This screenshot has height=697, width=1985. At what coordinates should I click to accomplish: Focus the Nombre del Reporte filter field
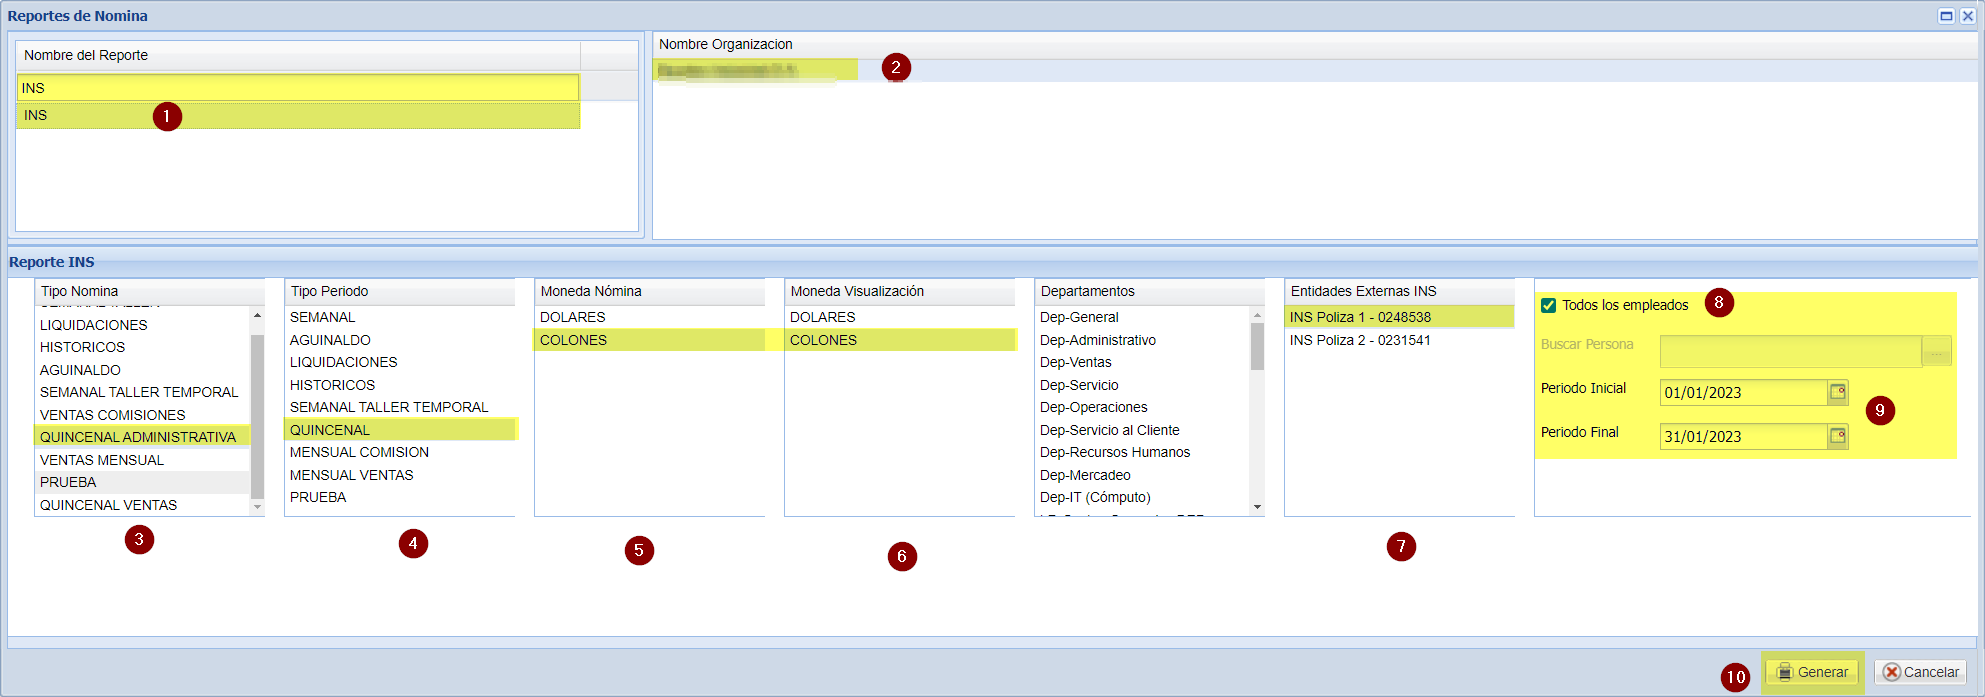click(x=298, y=88)
